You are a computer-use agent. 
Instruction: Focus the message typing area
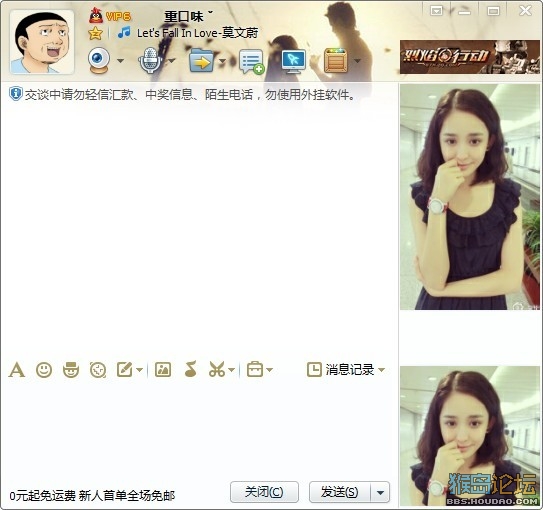[x=199, y=428]
